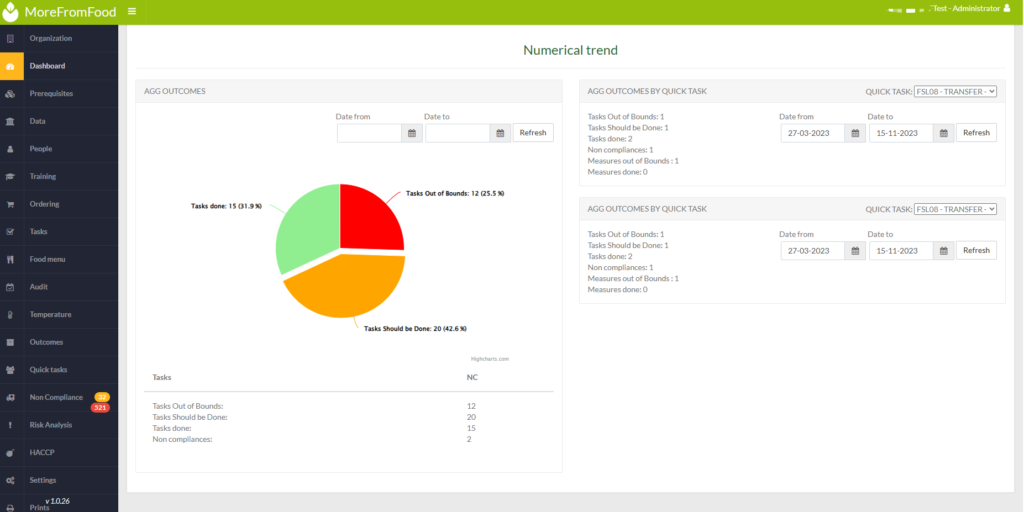Go to Risk Analysis in sidebar
This screenshot has width=1024, height=512.
(50, 425)
